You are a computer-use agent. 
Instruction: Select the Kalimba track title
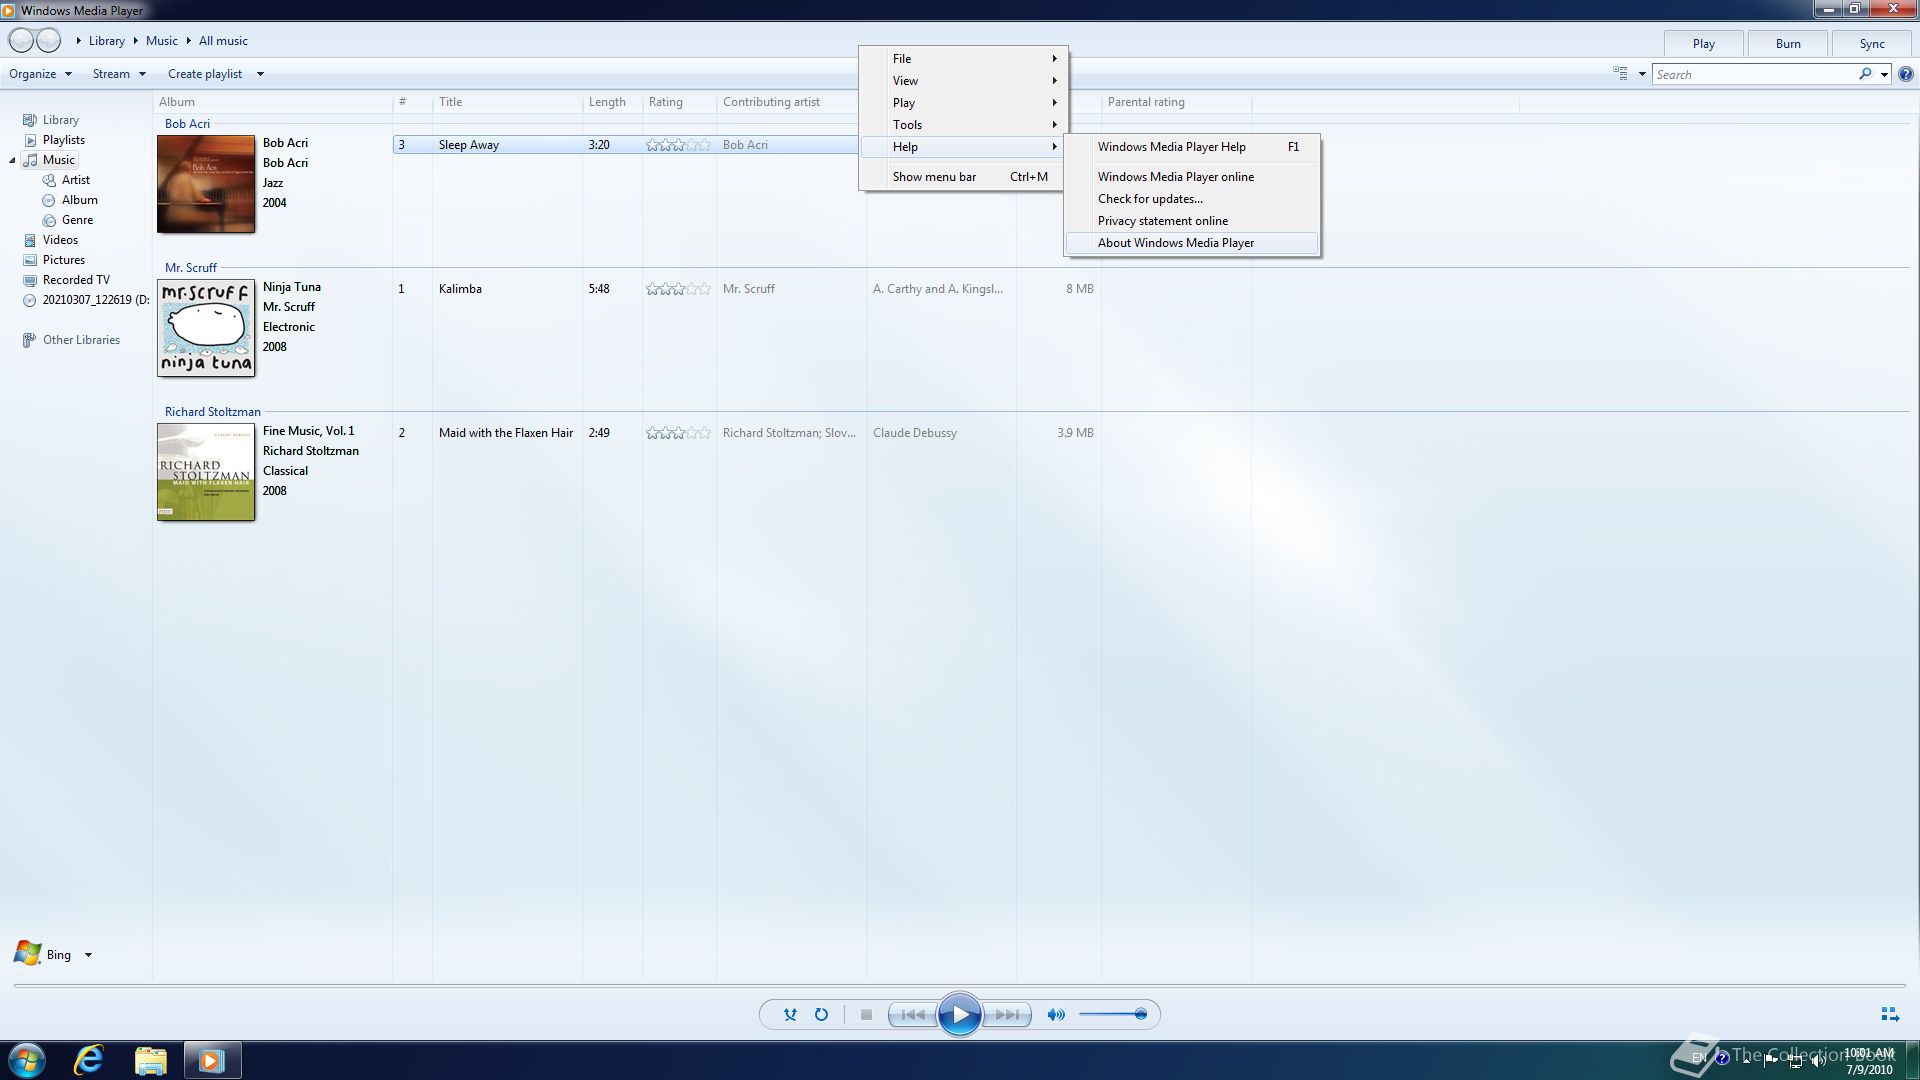pyautogui.click(x=460, y=289)
